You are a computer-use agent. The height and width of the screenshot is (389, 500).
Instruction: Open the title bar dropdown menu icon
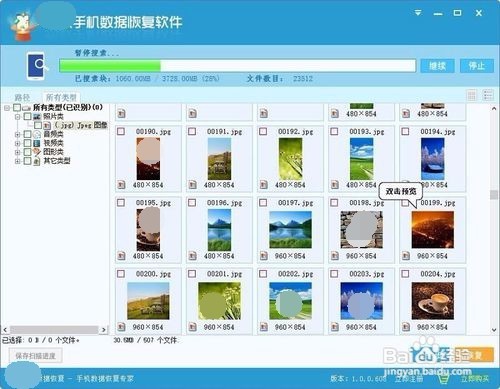[418, 13]
